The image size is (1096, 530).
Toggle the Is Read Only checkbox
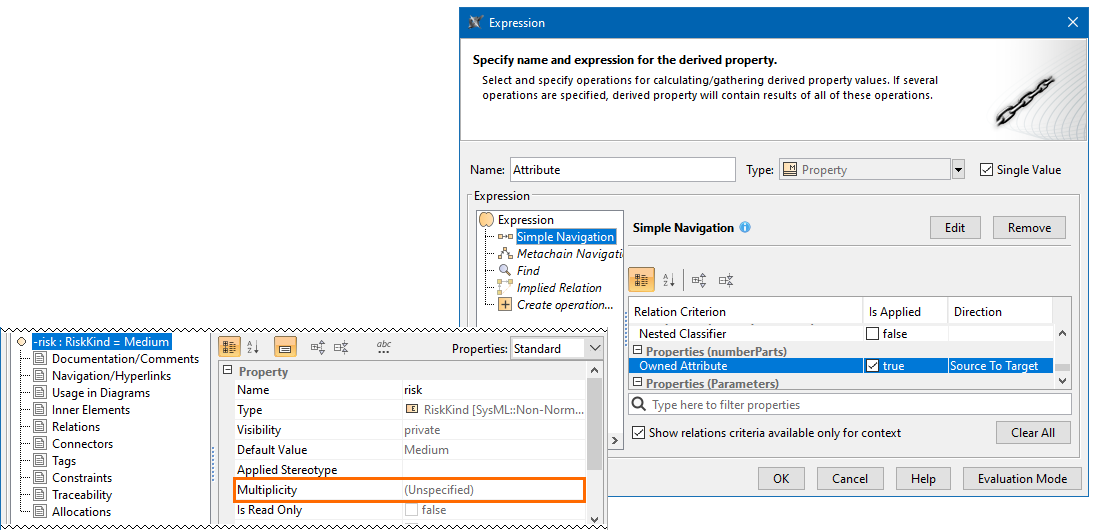[x=412, y=510]
